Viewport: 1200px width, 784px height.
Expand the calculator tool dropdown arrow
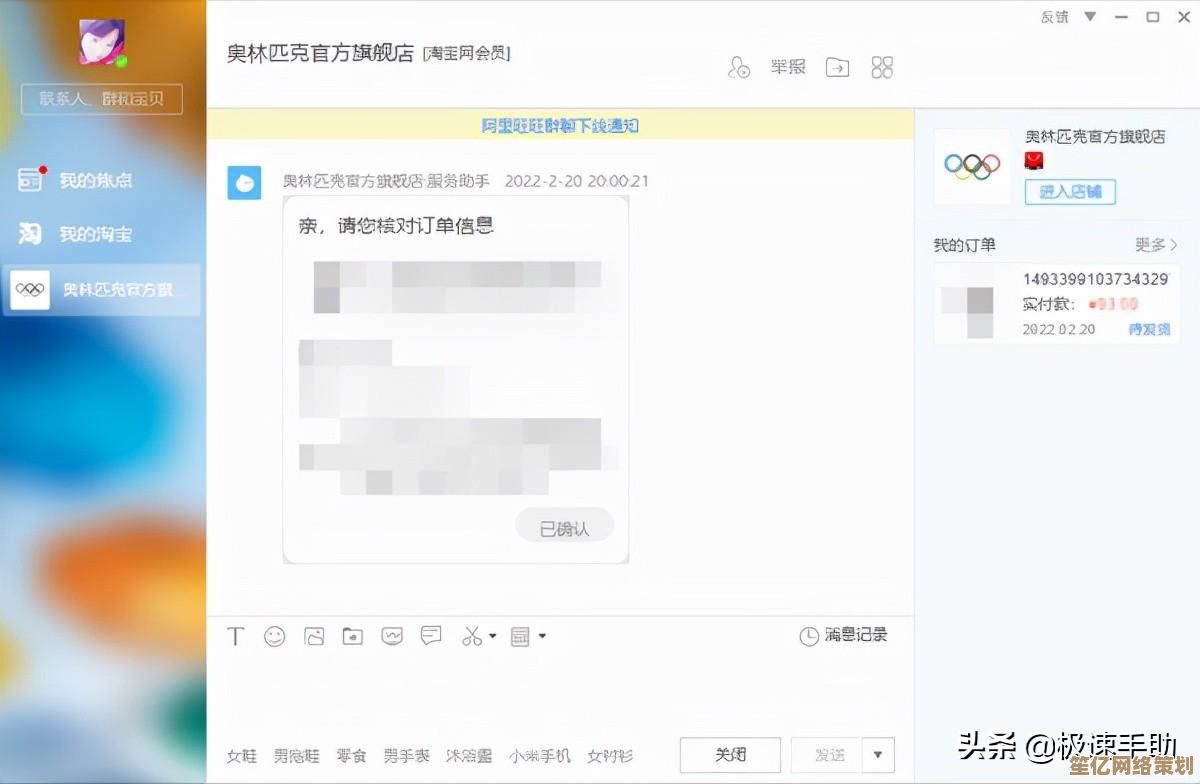tap(542, 636)
